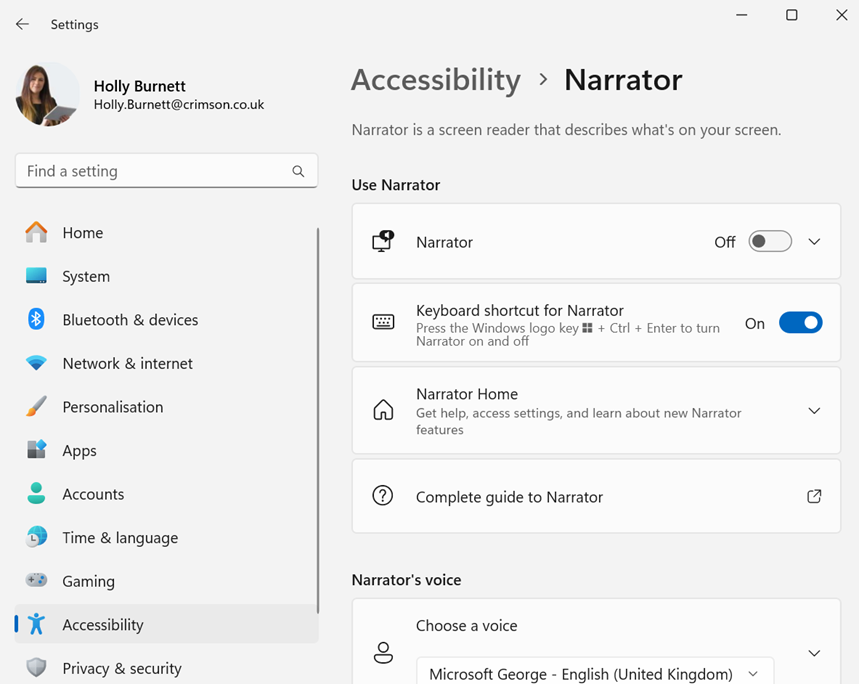
Task: Click the Privacy & security shield icon
Action: click(36, 668)
